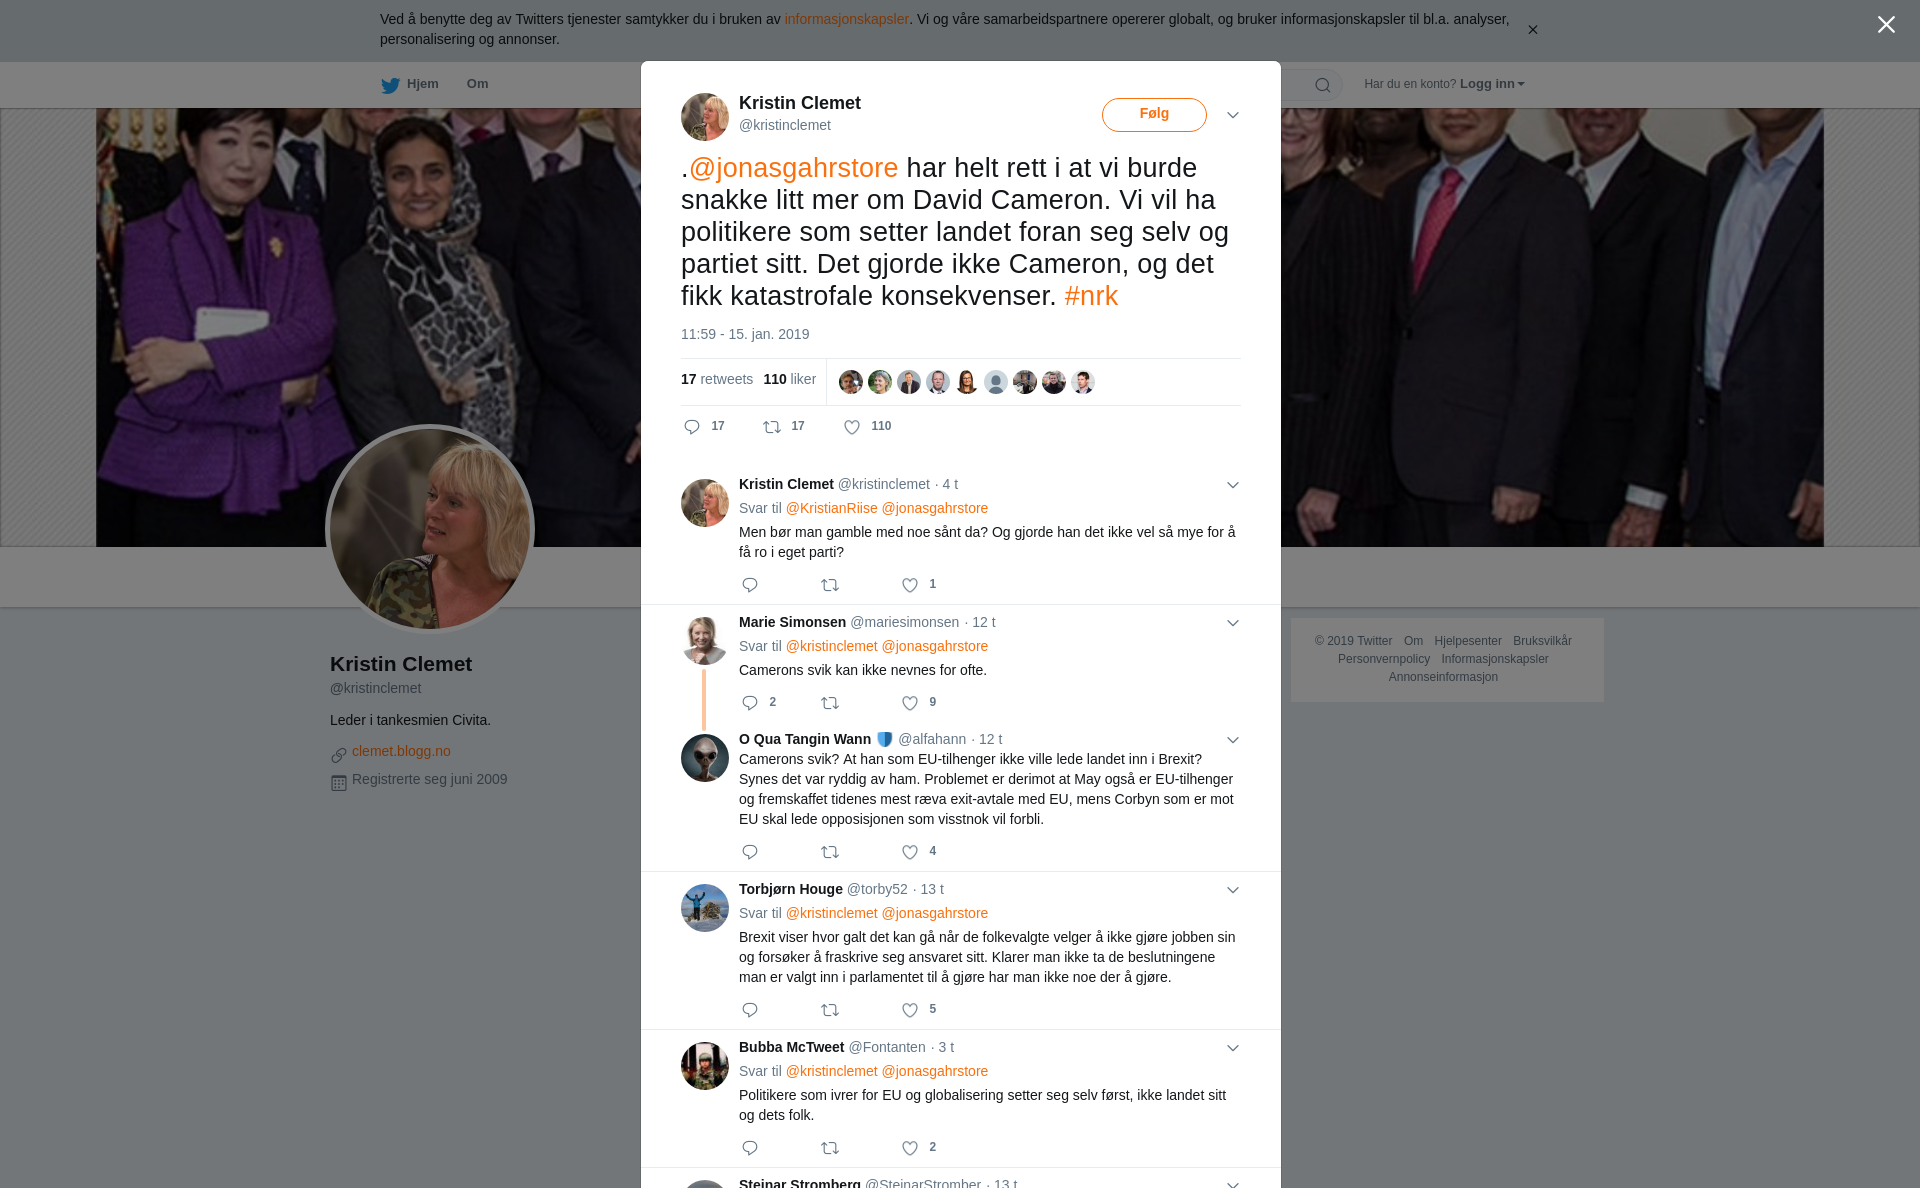
Task: Open Kristin Clemet's large profile photo
Action: [x=430, y=529]
